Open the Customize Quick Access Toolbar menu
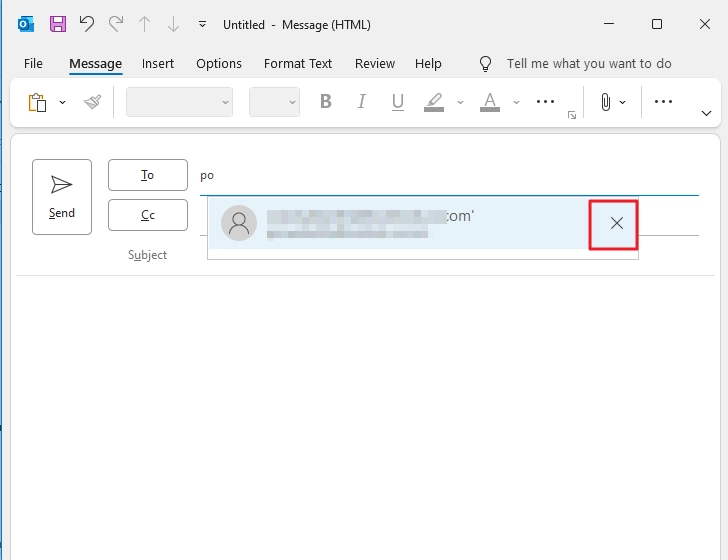Image resolution: width=728 pixels, height=560 pixels. (202, 24)
